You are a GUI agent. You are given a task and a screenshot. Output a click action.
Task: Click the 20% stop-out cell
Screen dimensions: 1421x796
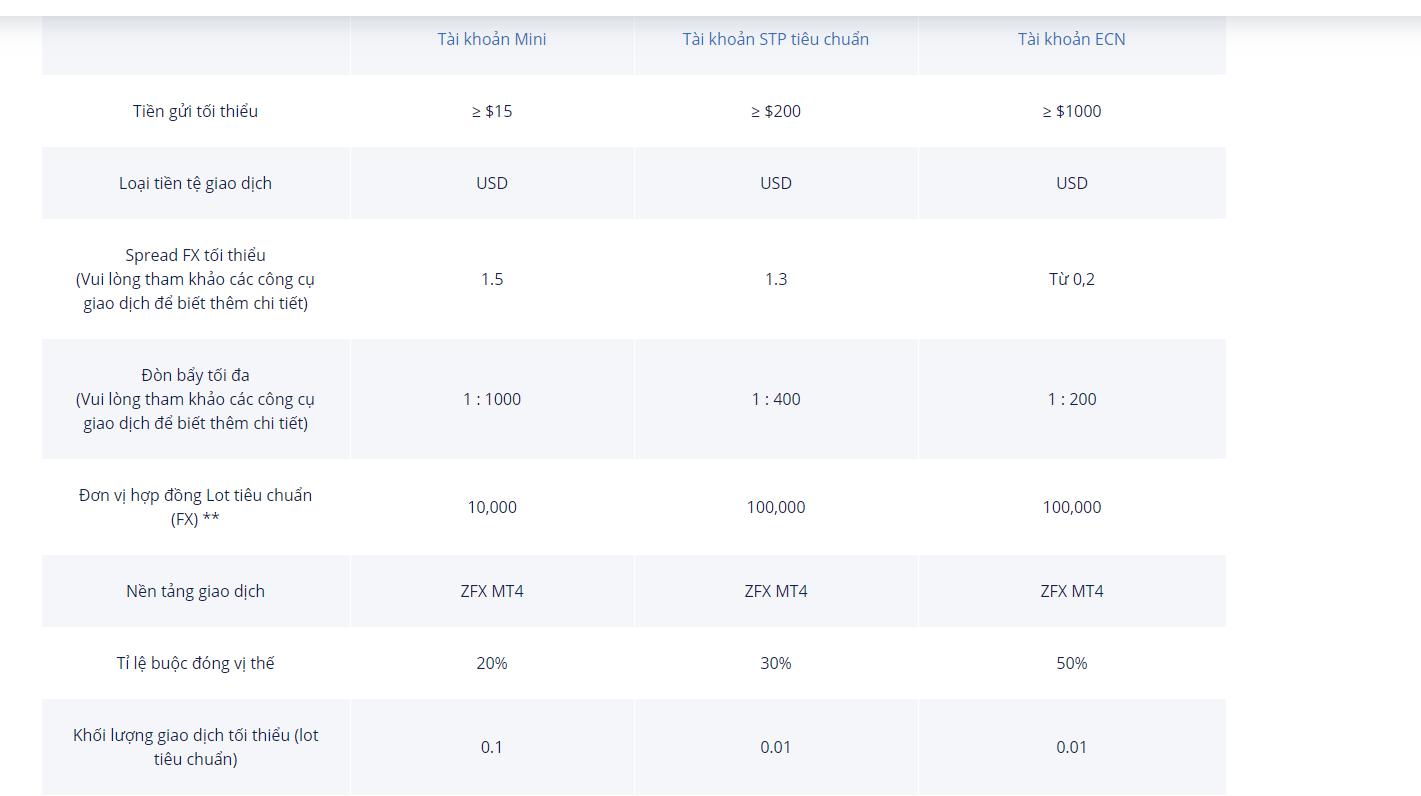tap(492, 663)
